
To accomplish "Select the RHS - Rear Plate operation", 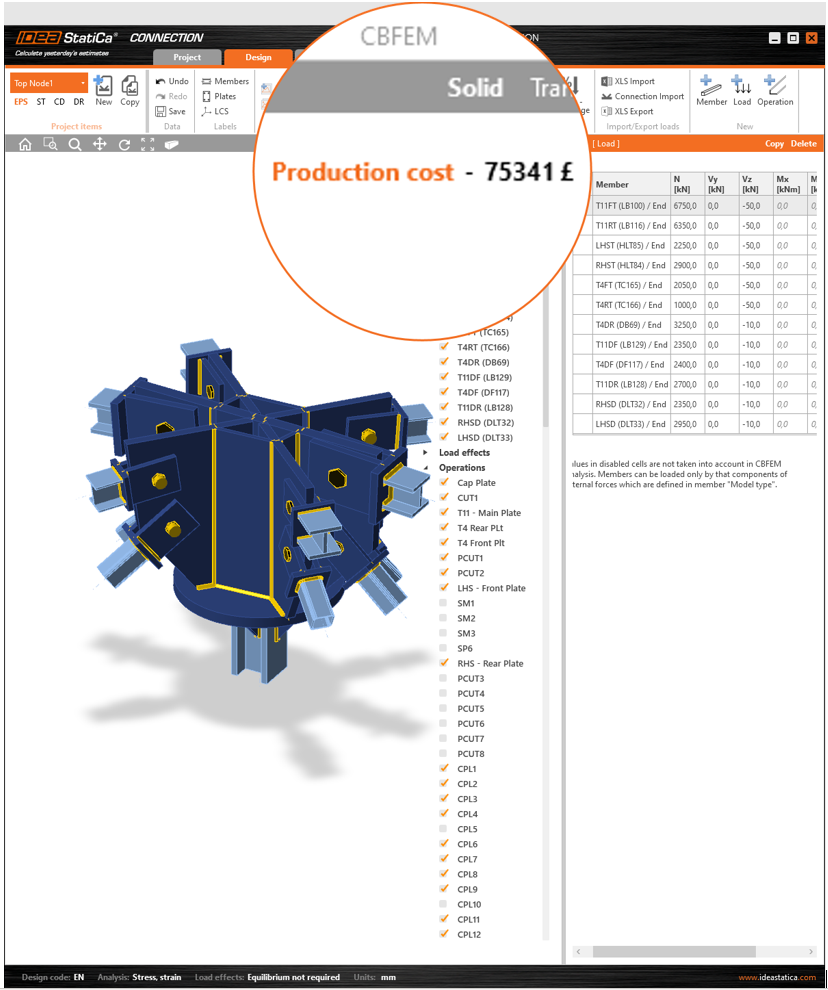I will coord(490,664).
